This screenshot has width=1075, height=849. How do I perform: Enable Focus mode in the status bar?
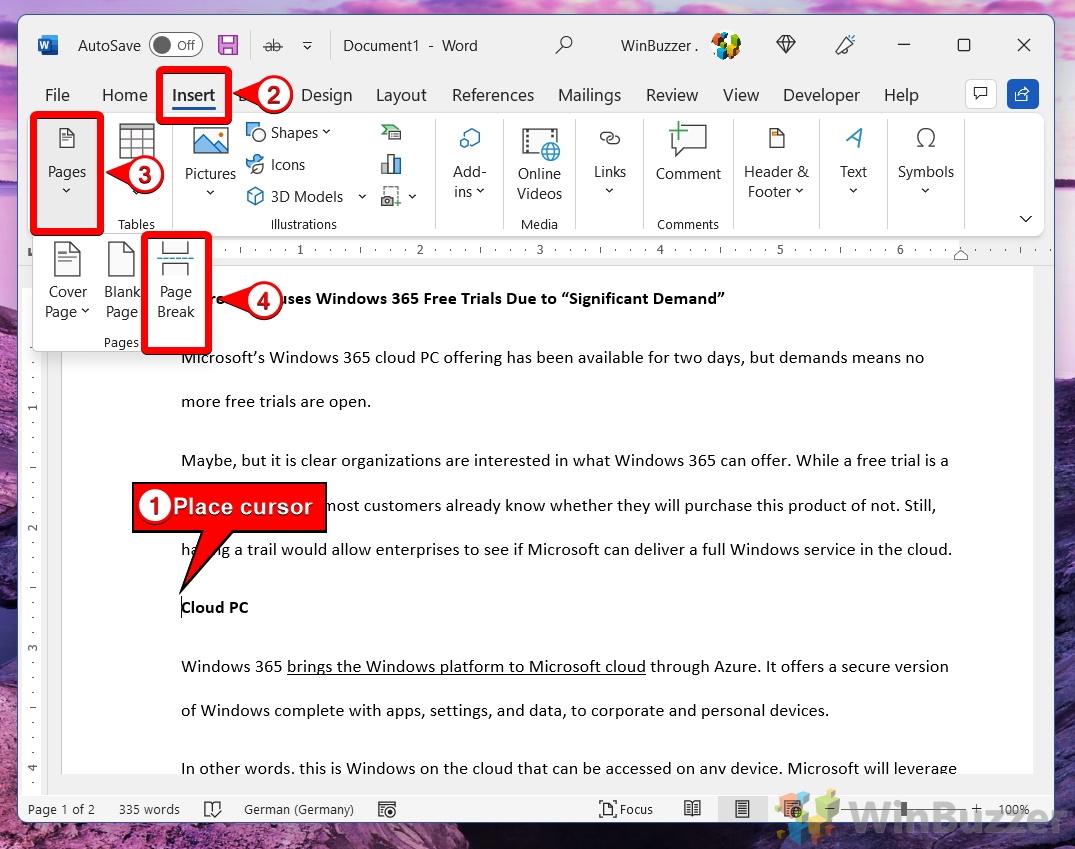coord(626,809)
